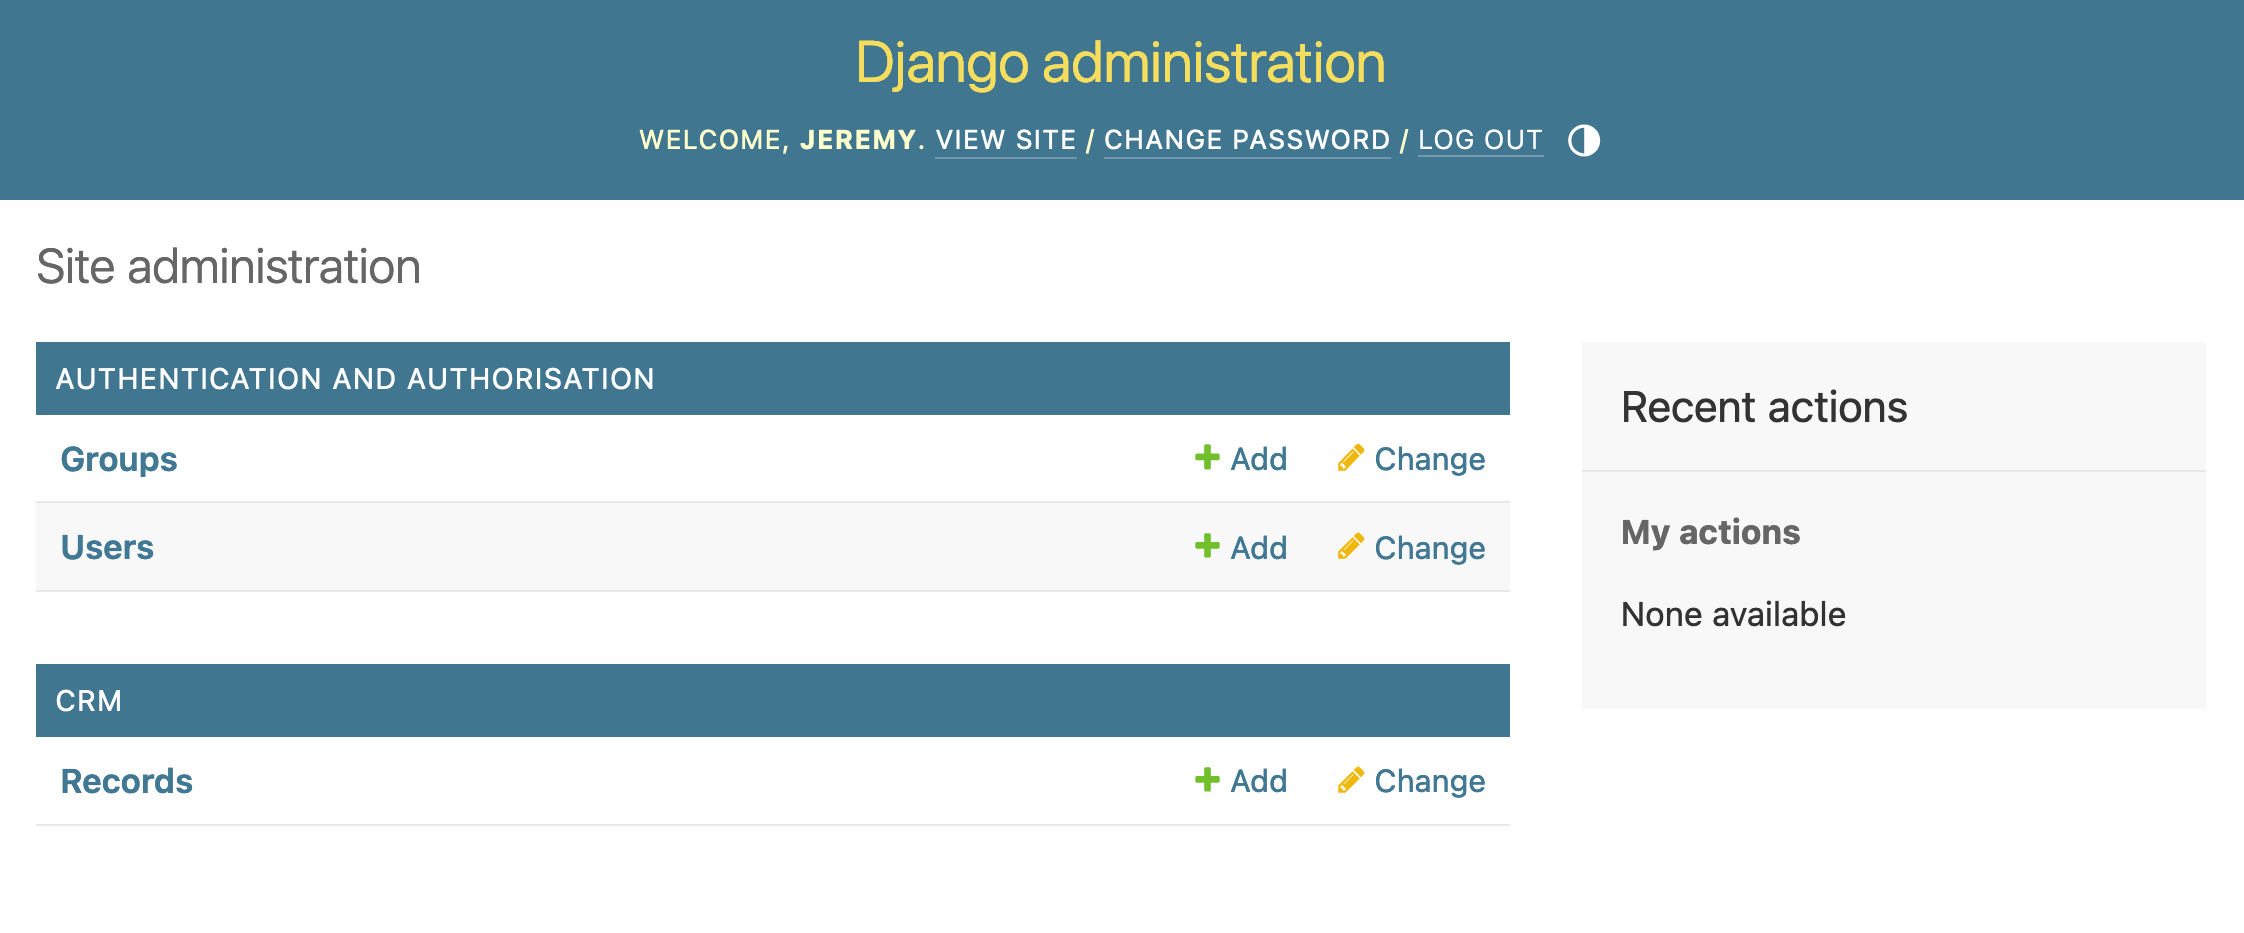Click the Add link for Records

click(1258, 781)
